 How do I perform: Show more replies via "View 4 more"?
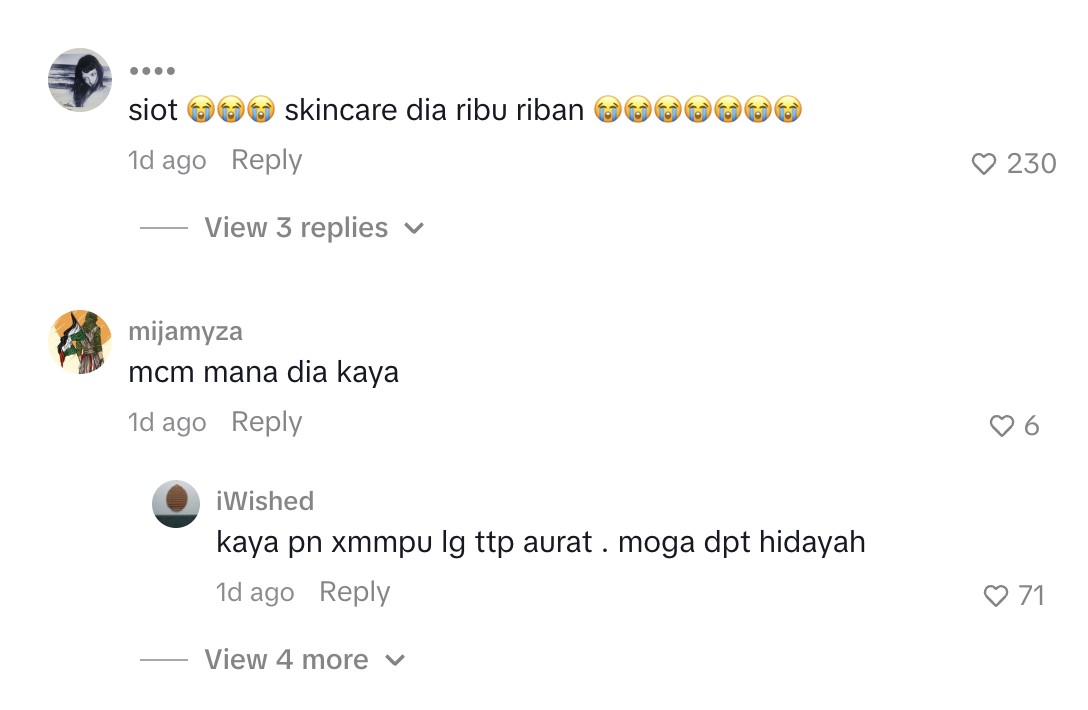click(286, 660)
